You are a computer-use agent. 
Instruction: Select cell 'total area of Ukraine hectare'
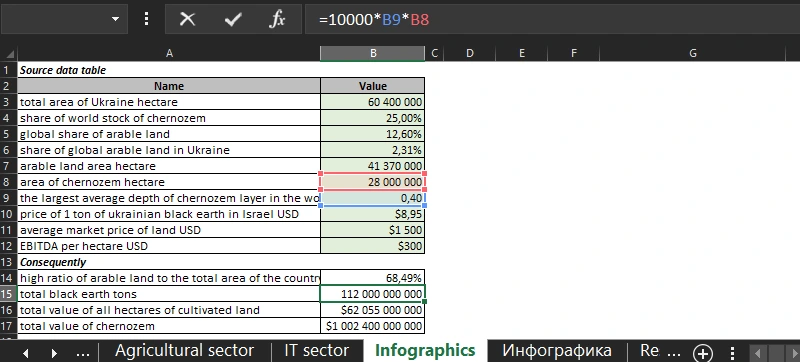[169, 102]
